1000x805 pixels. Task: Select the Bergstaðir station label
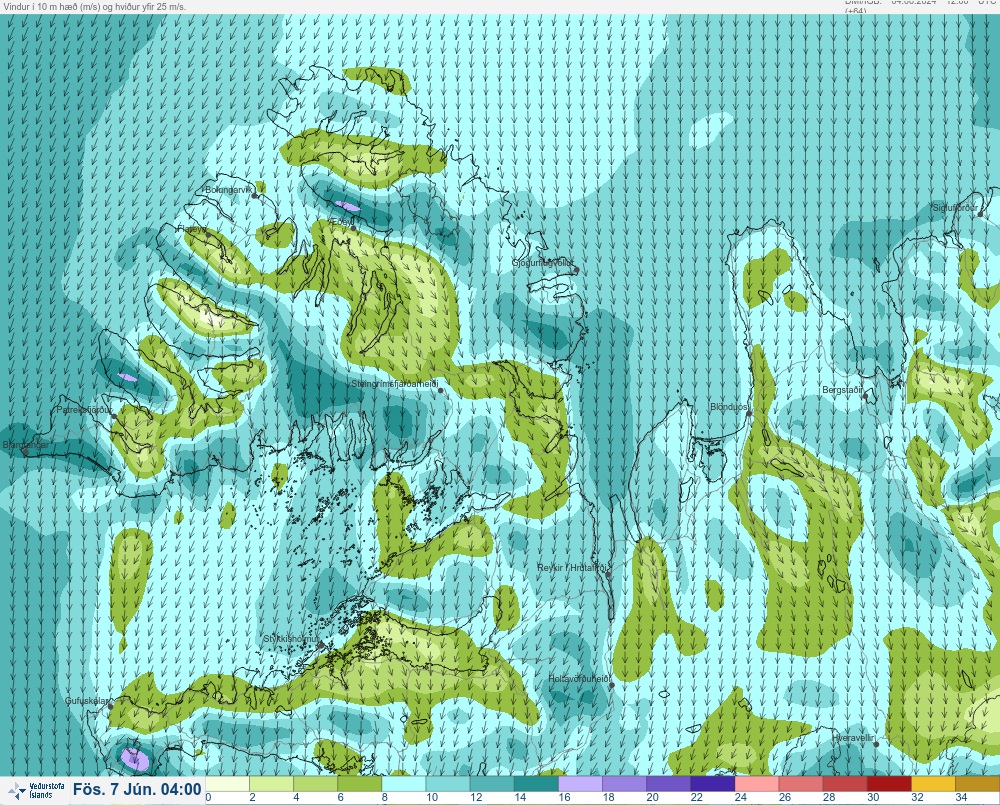click(842, 390)
